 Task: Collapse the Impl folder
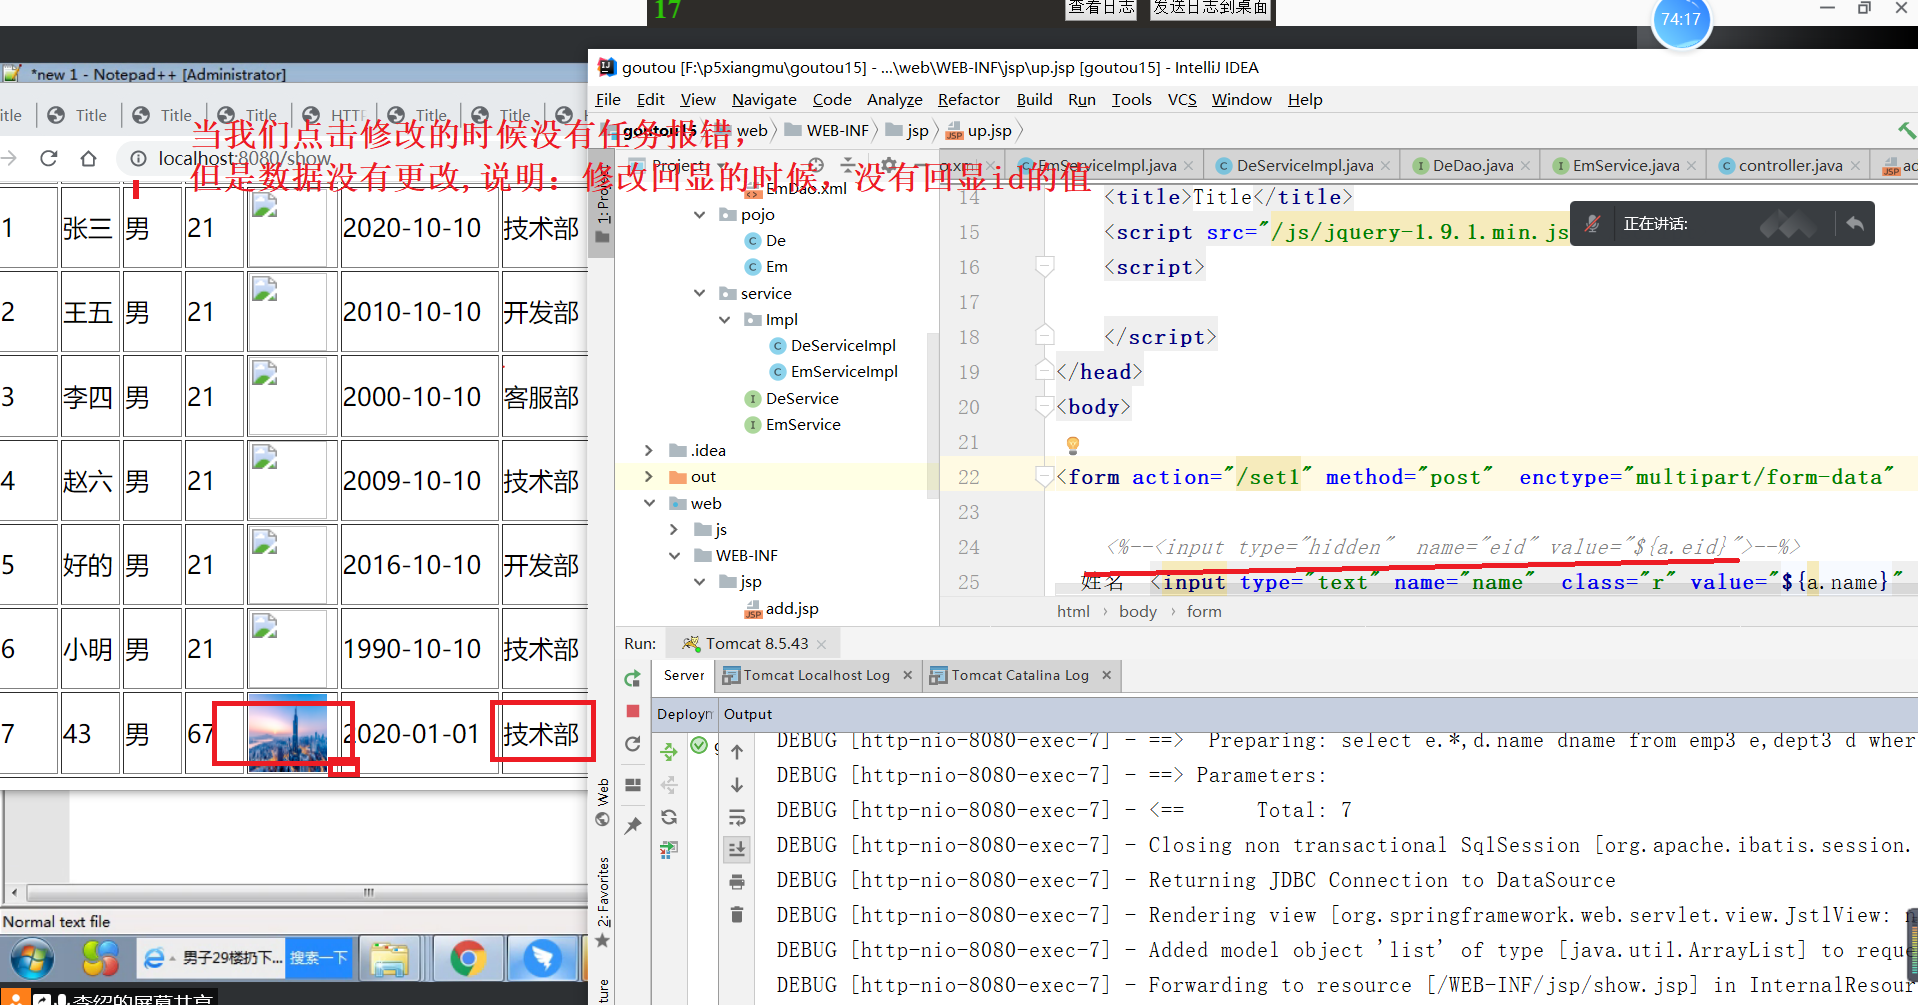coord(724,320)
